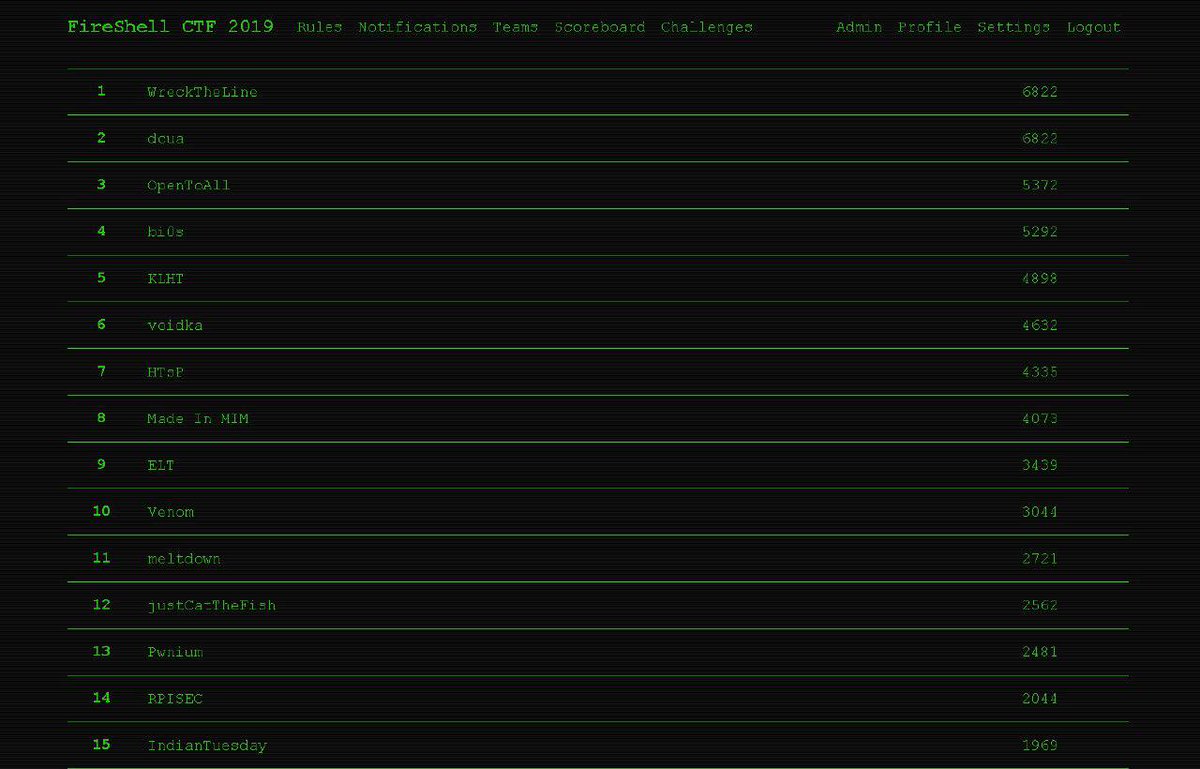
Task: Click the score 4335
Action: pos(1040,372)
